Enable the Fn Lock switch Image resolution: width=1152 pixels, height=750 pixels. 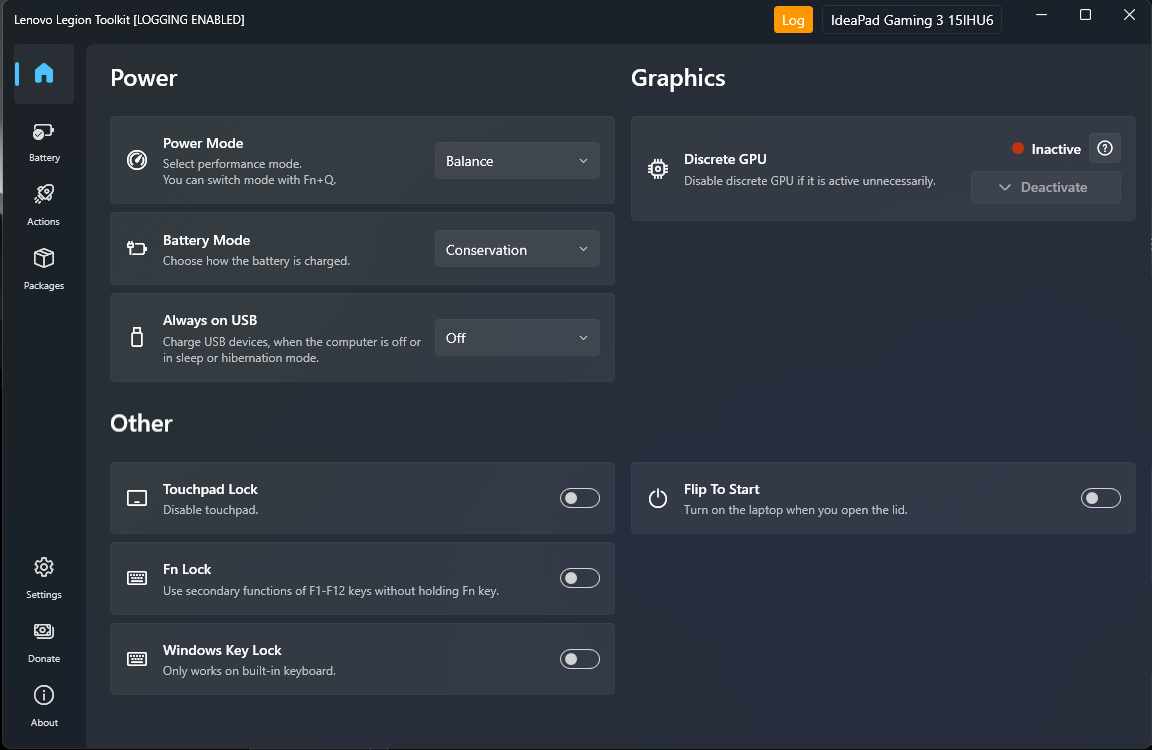click(x=580, y=578)
